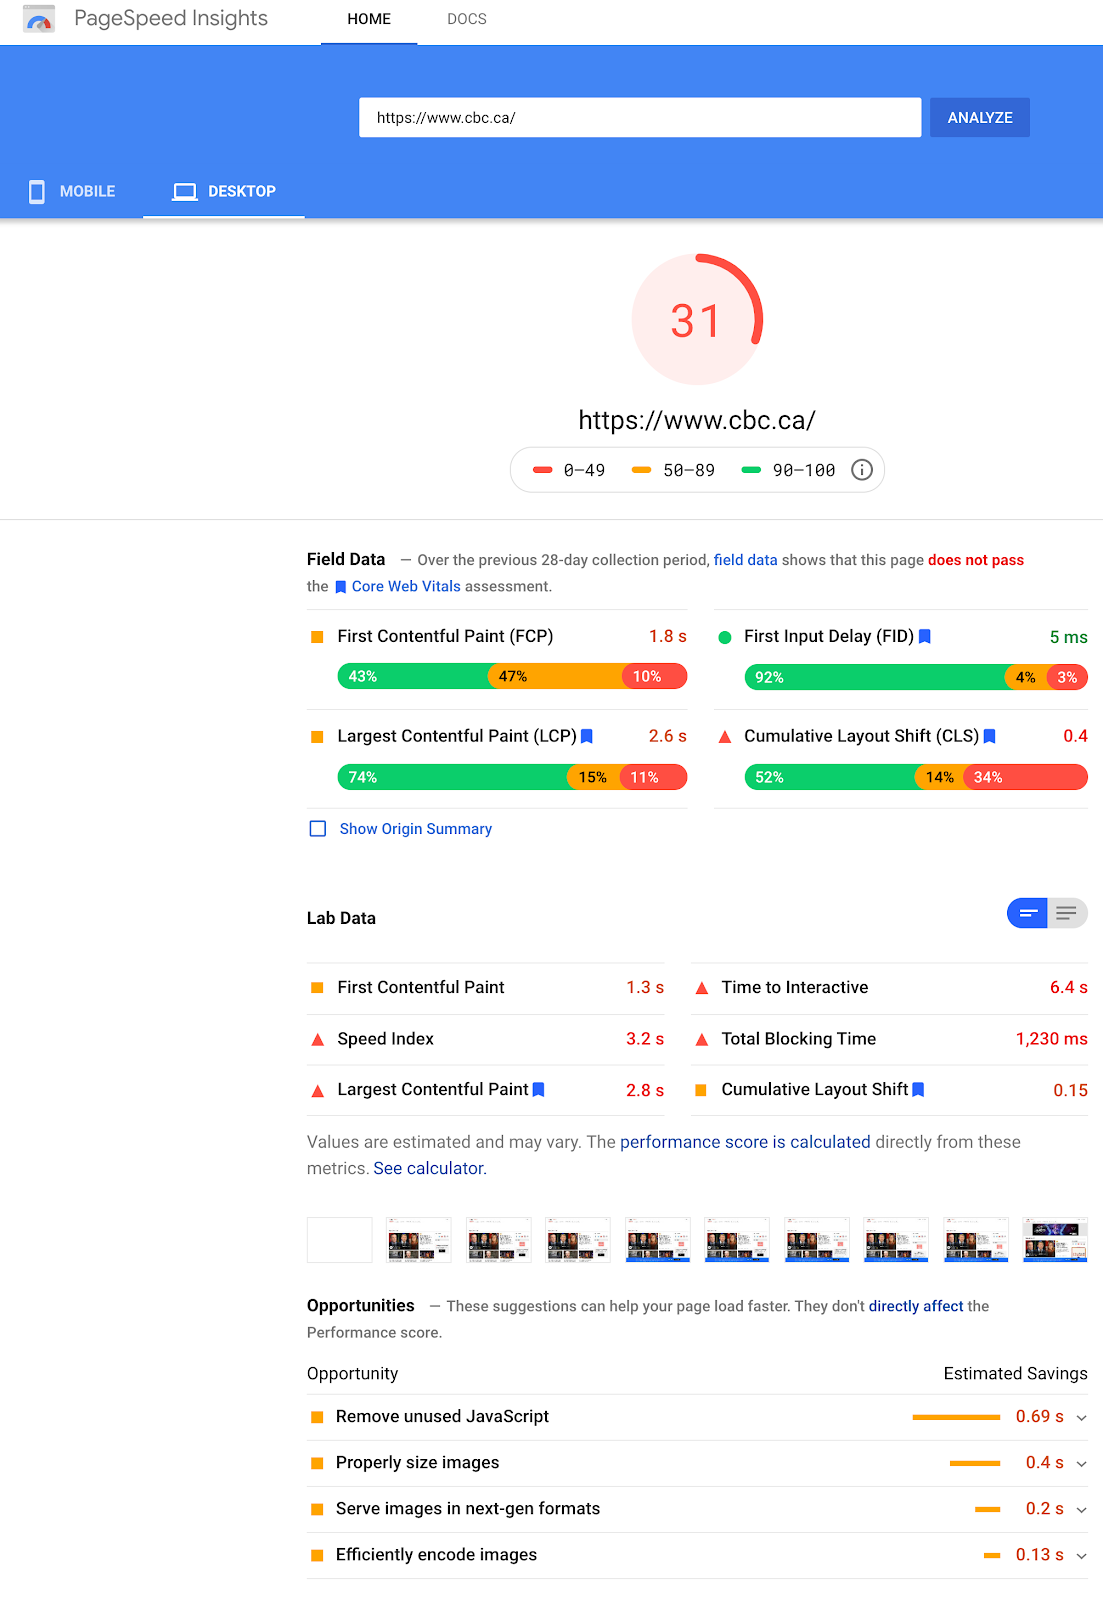The height and width of the screenshot is (1600, 1103).
Task: Open the See calculator link
Action: pos(429,1168)
